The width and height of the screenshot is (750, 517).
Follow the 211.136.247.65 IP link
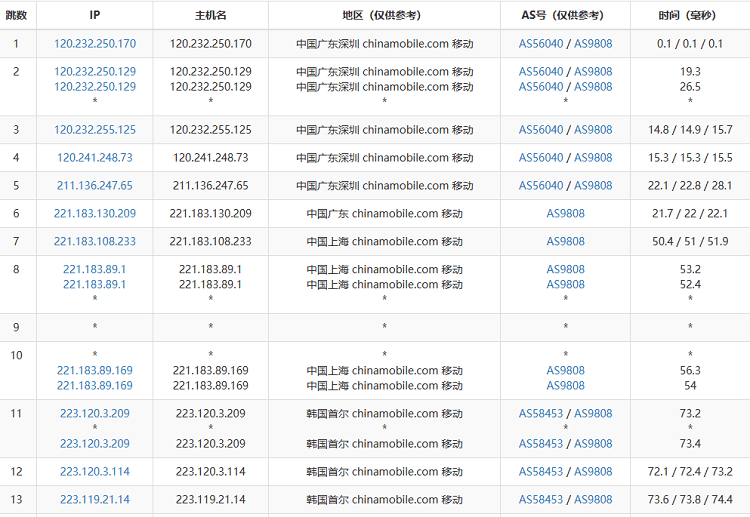[95, 186]
